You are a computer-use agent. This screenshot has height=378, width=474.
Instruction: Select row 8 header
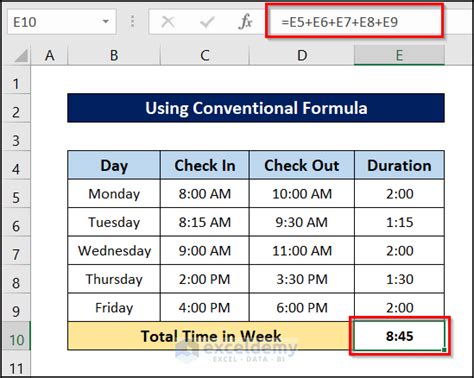tap(16, 279)
